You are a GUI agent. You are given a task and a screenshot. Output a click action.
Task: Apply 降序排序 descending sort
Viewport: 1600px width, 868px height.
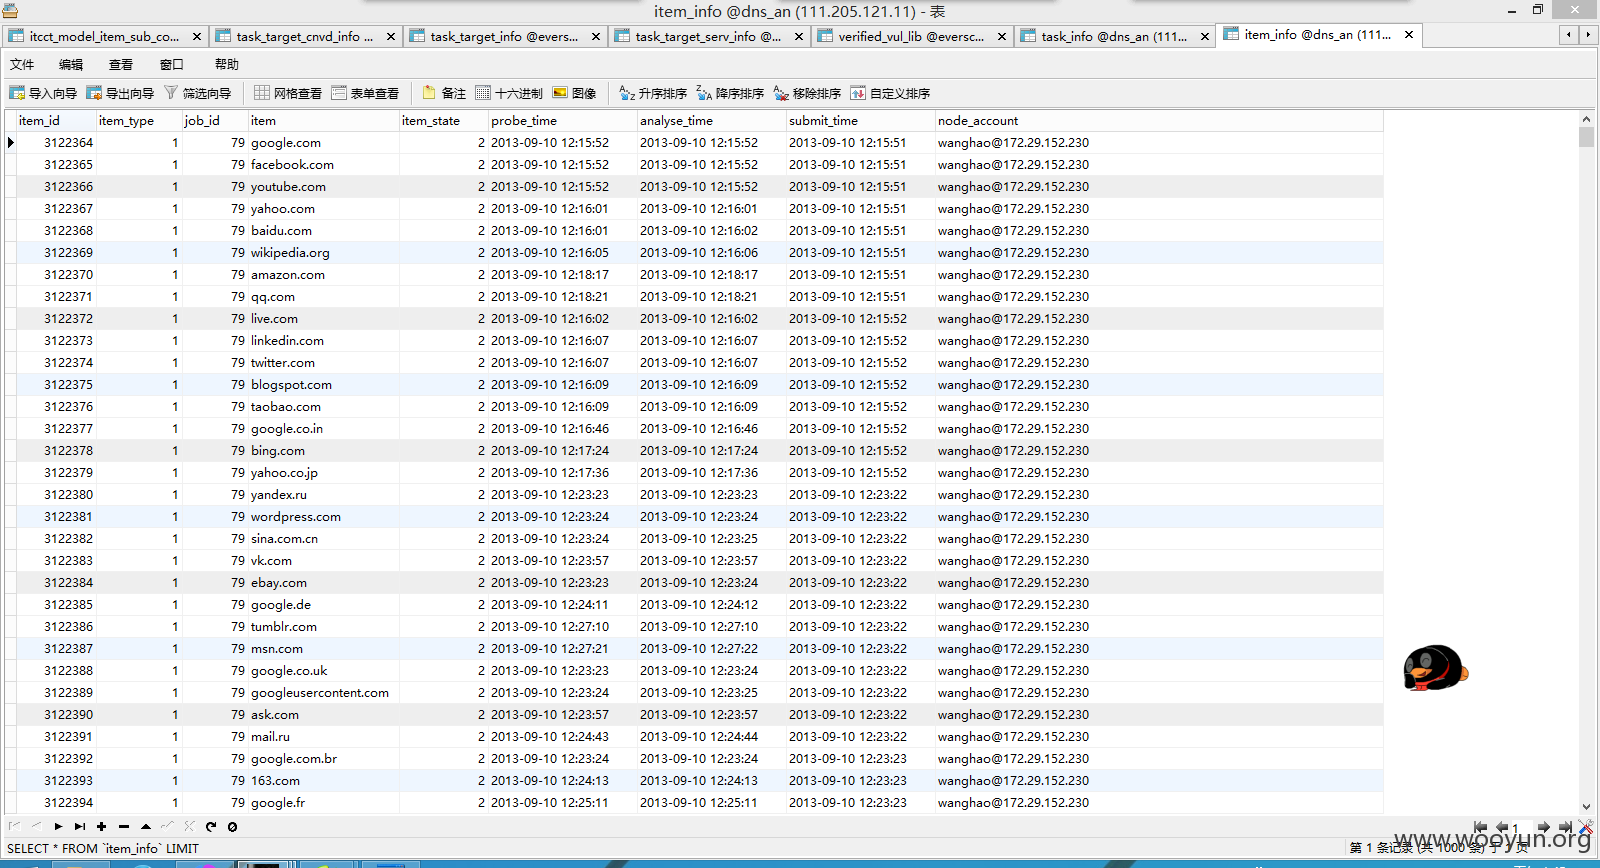[730, 93]
